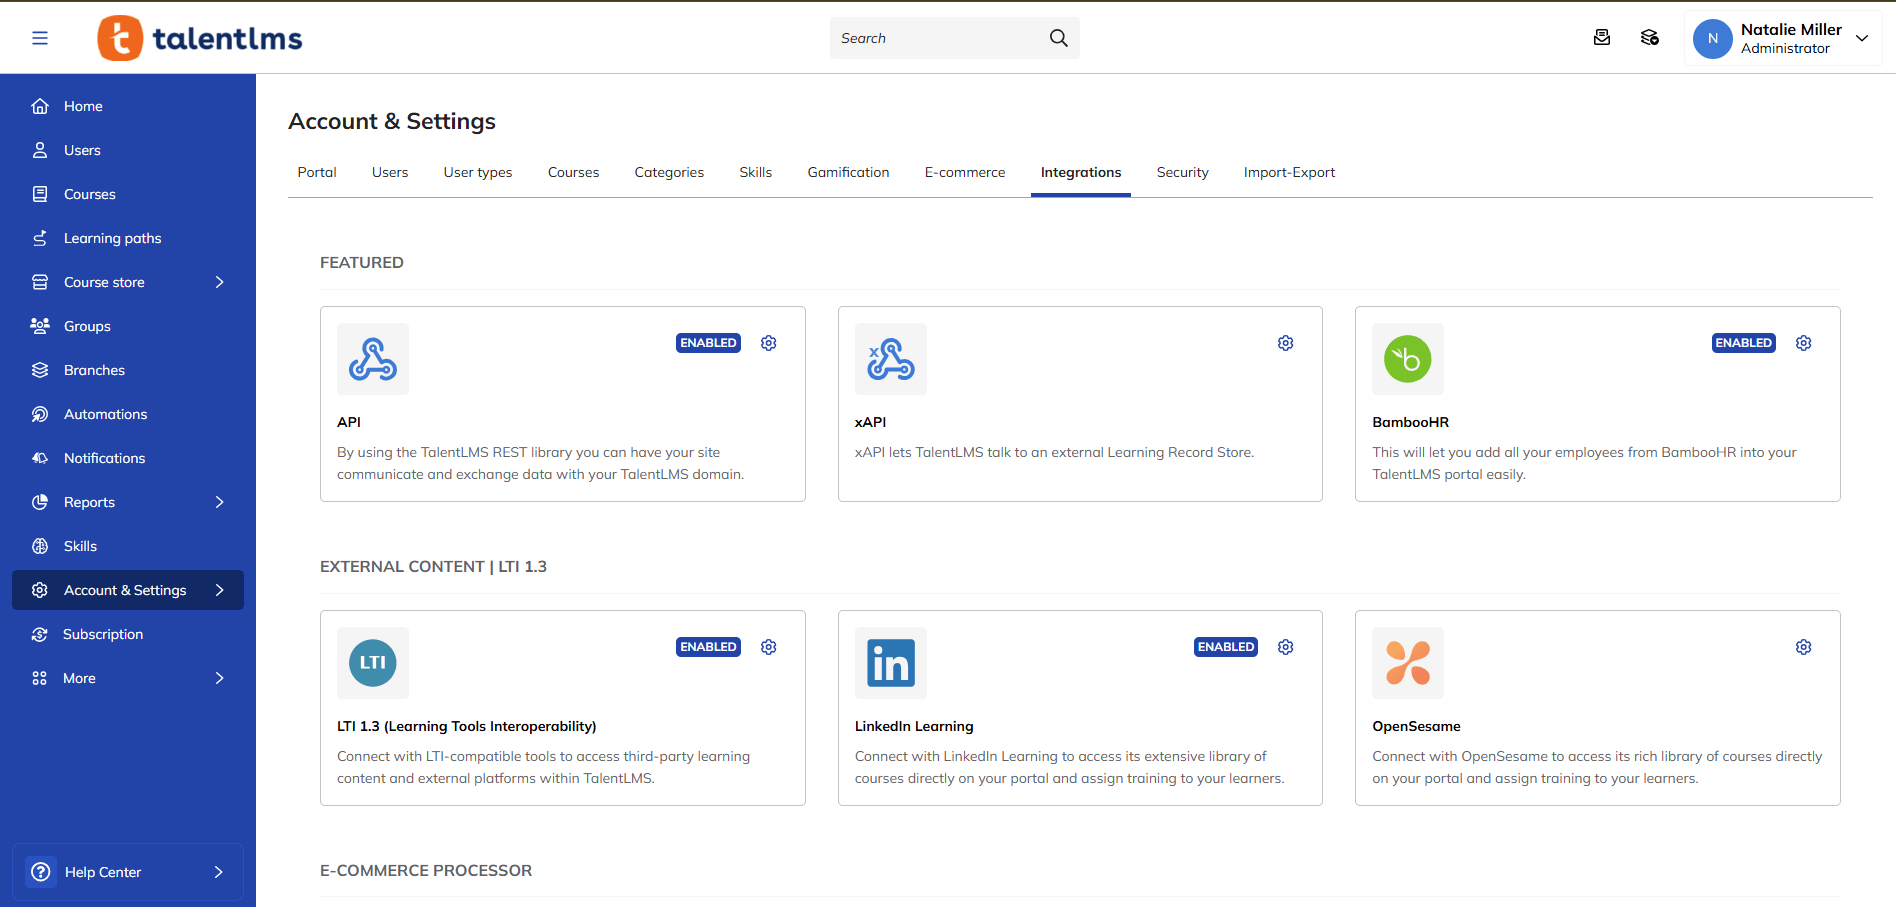Open the Gamification settings tab
The height and width of the screenshot is (907, 1896).
[847, 172]
